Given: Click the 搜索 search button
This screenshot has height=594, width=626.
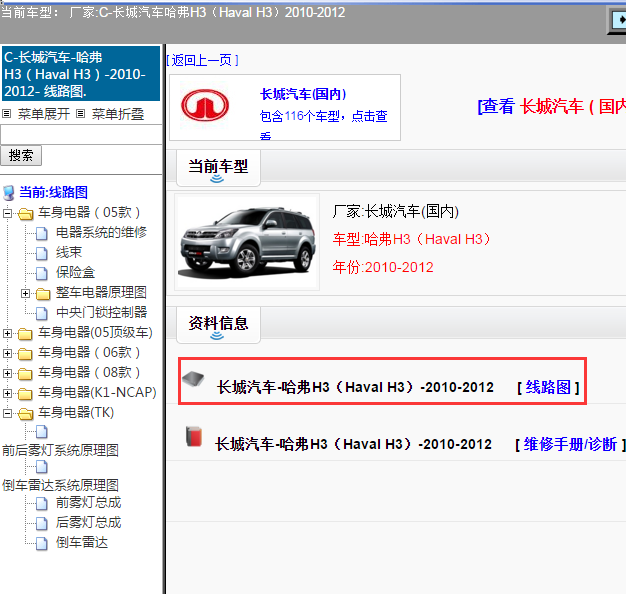Looking at the screenshot, I should [x=21, y=155].
